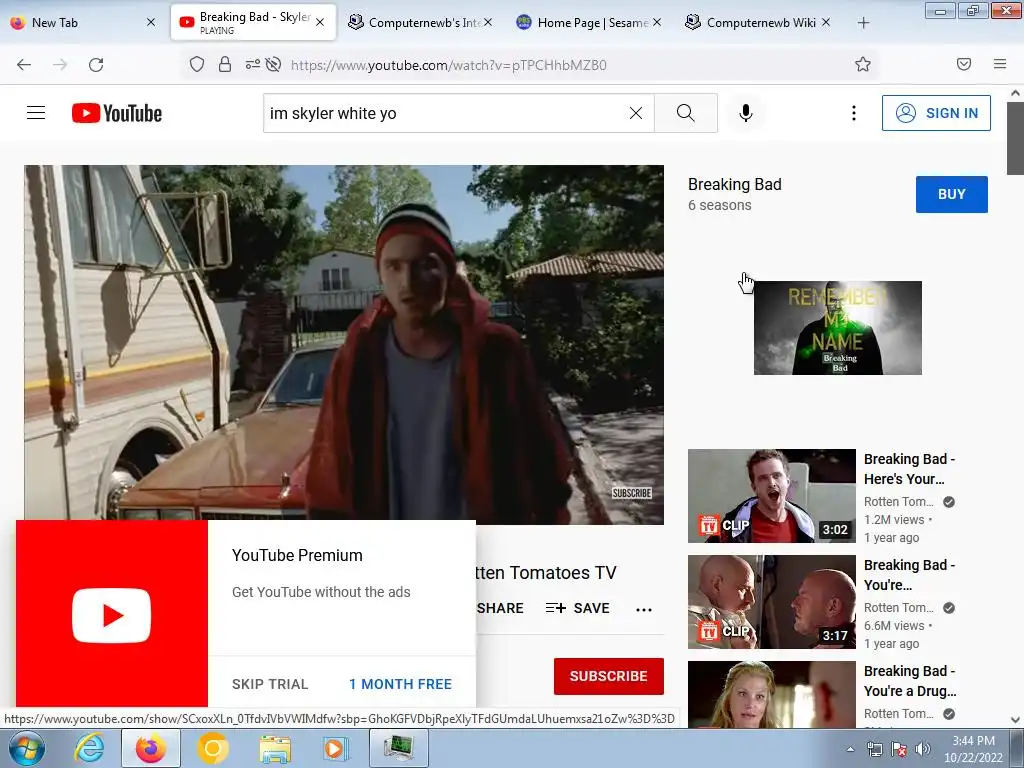The height and width of the screenshot is (768, 1024).
Task: Open You're a Drug video thumbnail
Action: (x=771, y=694)
